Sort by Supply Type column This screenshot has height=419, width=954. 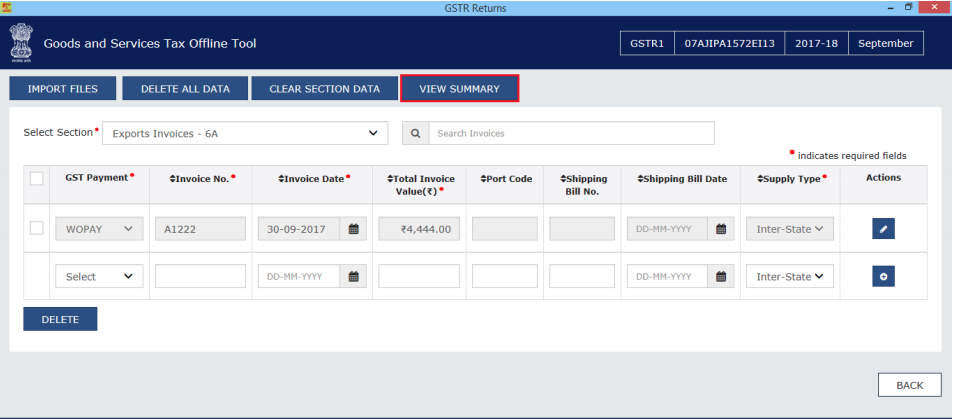click(792, 179)
